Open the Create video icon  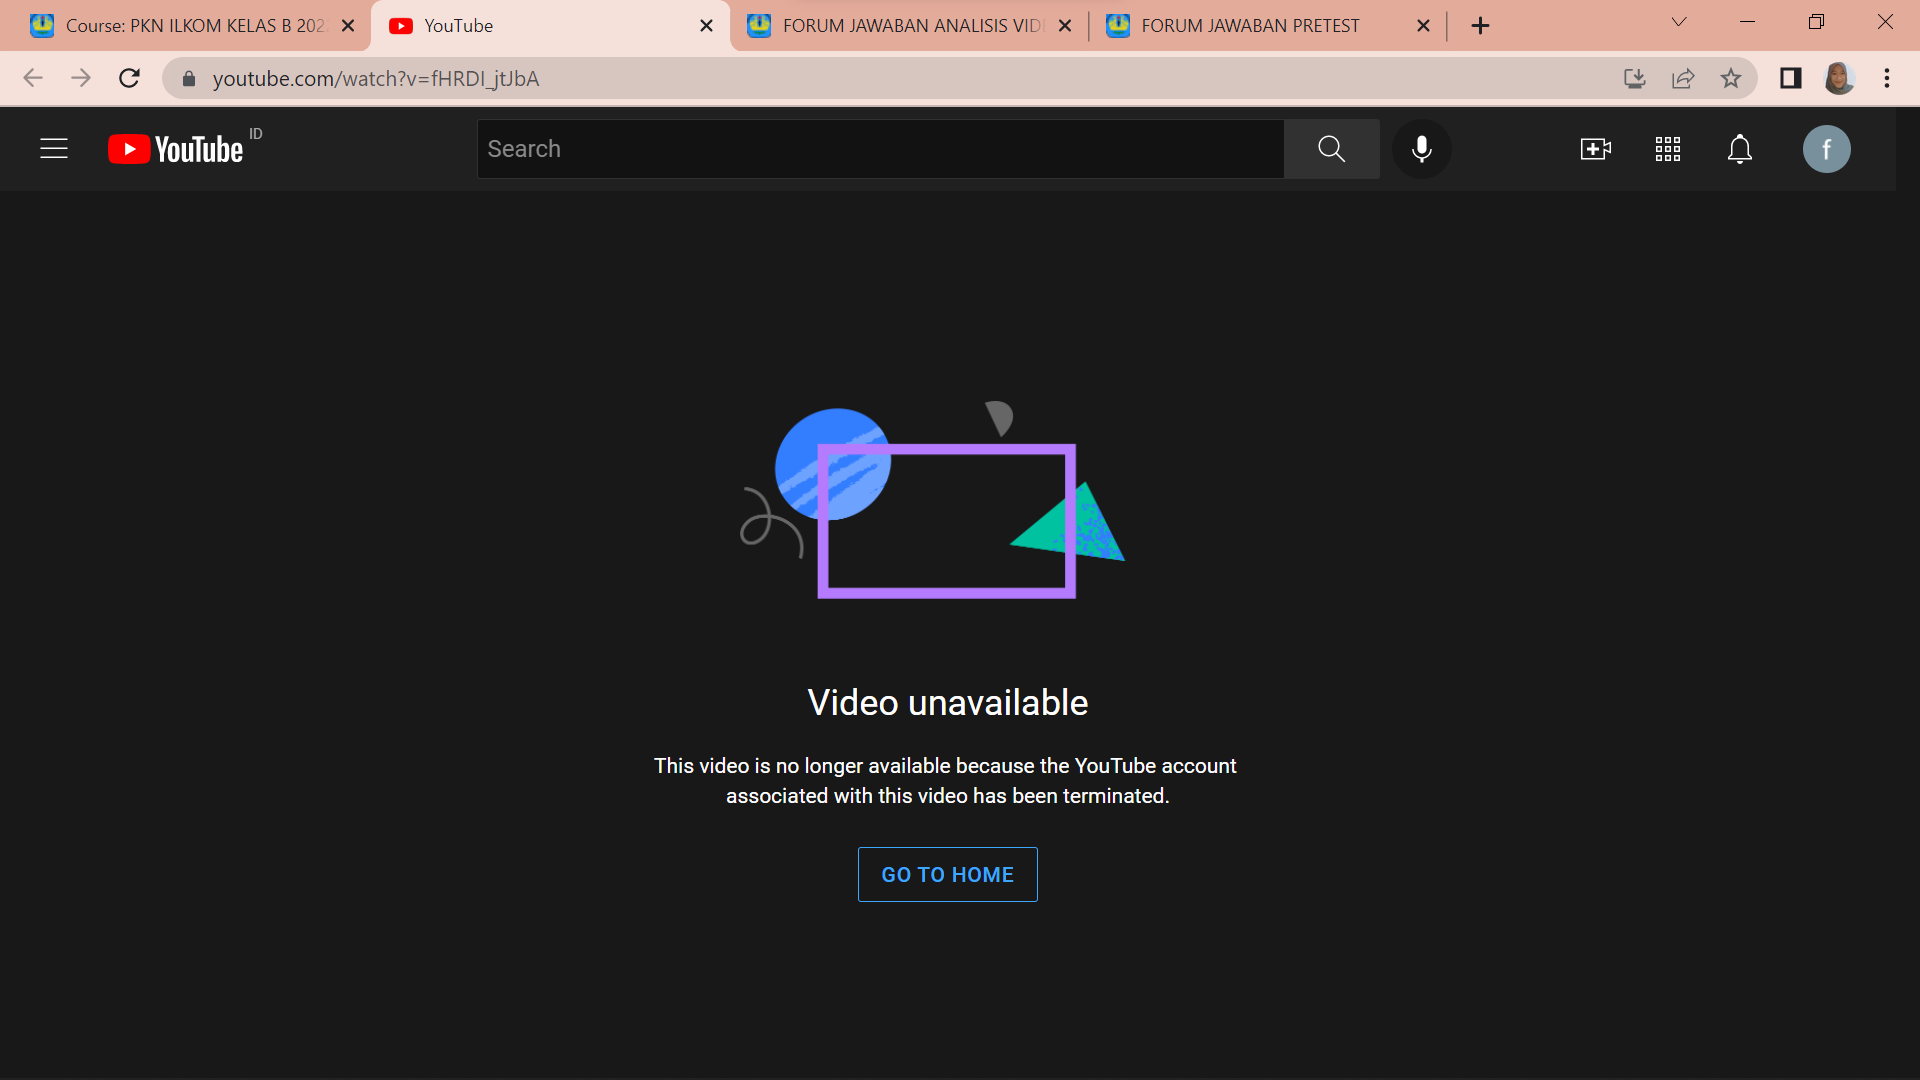(1595, 149)
